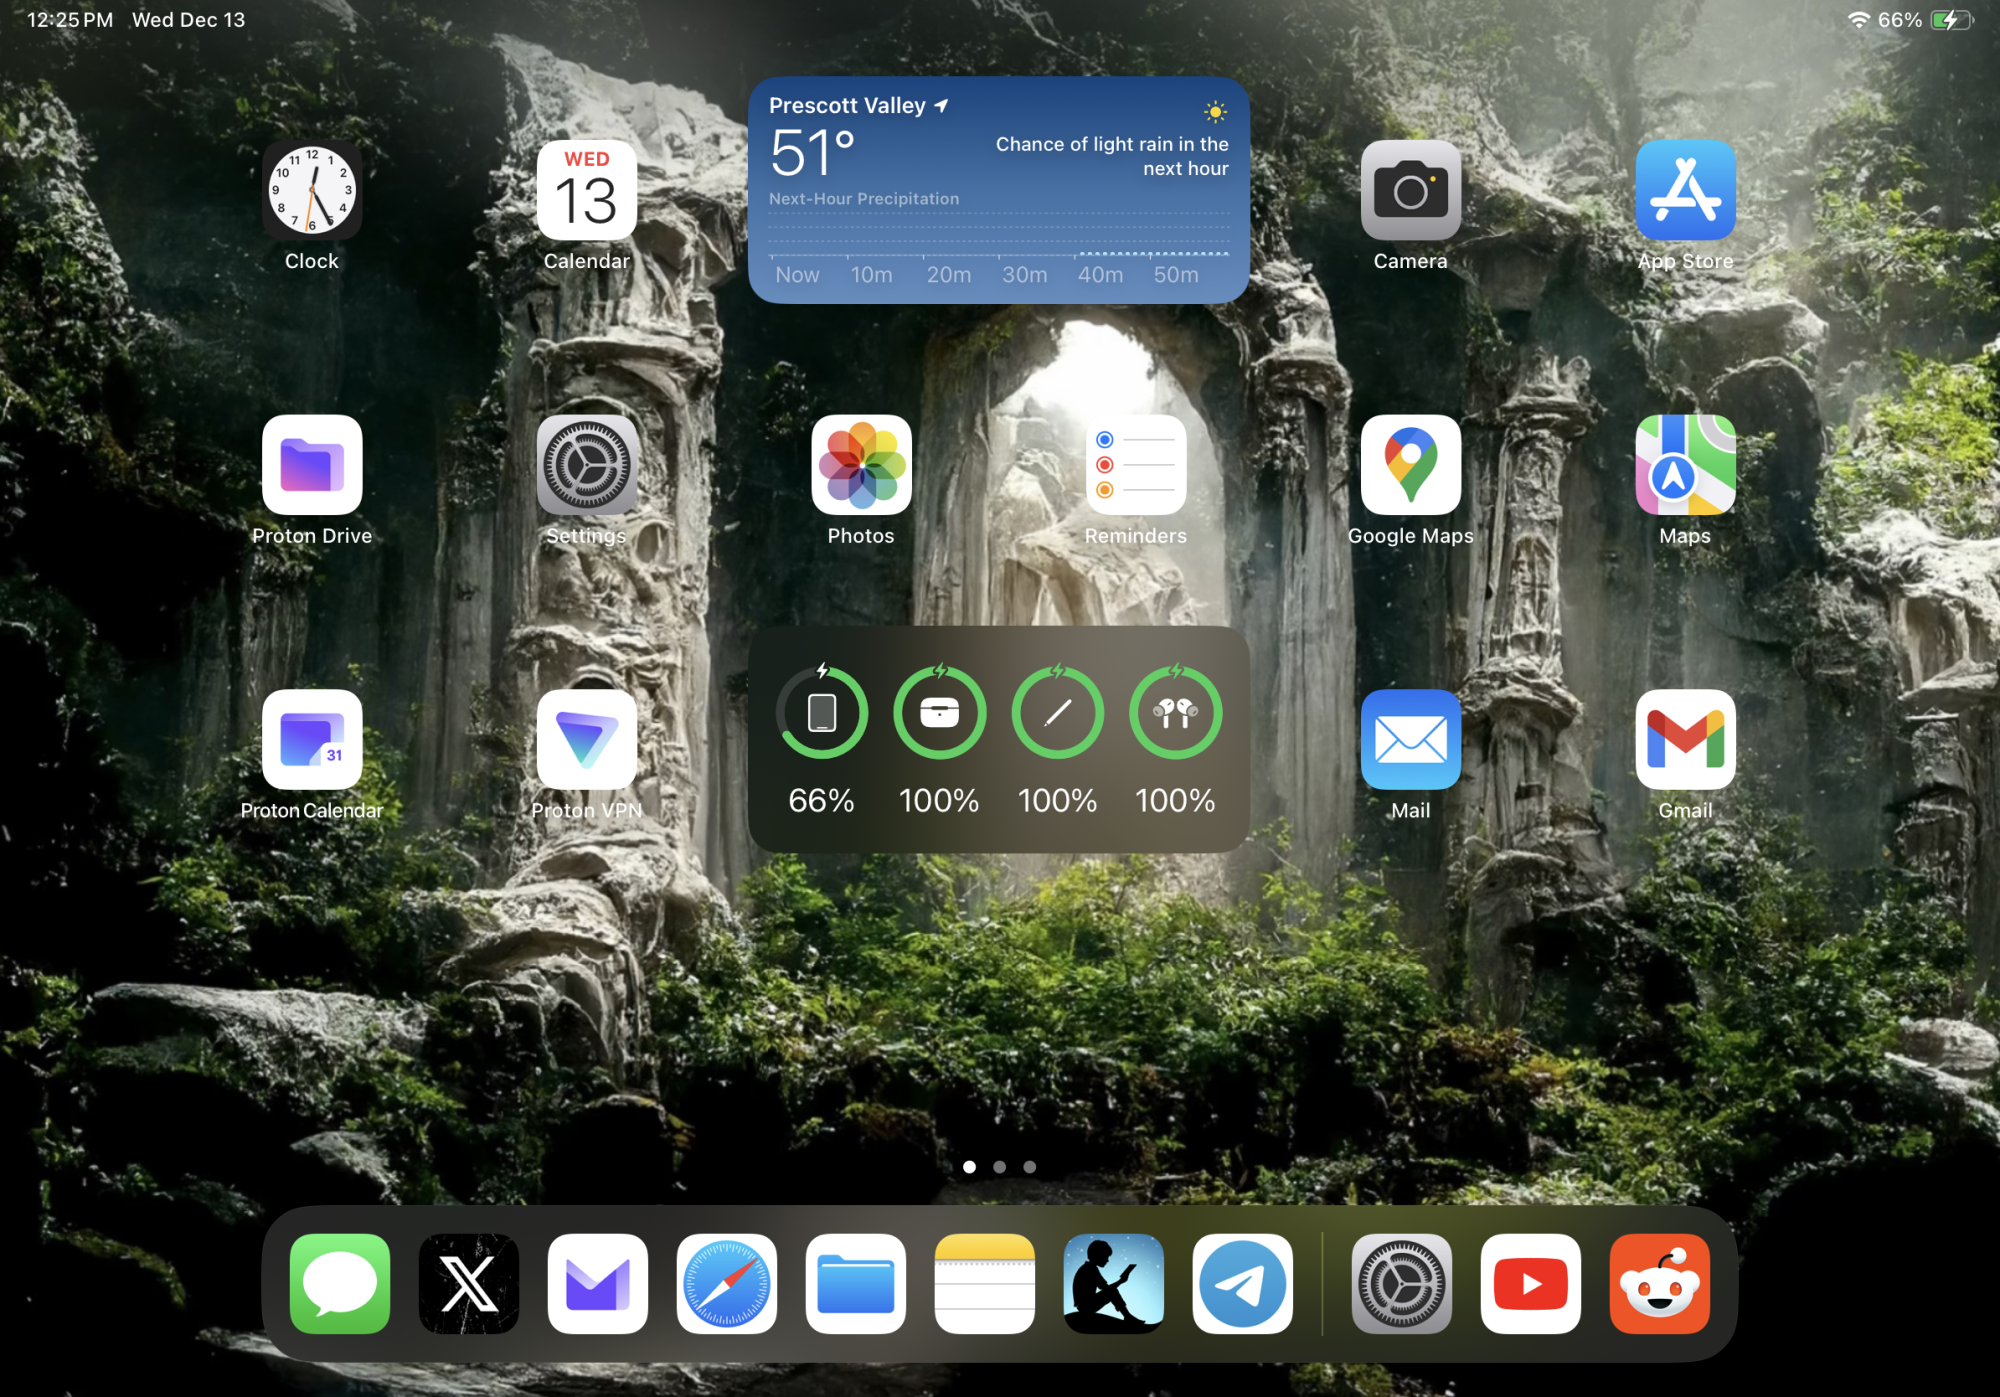Open the Gmail app
The height and width of the screenshot is (1397, 2000).
tap(1685, 740)
